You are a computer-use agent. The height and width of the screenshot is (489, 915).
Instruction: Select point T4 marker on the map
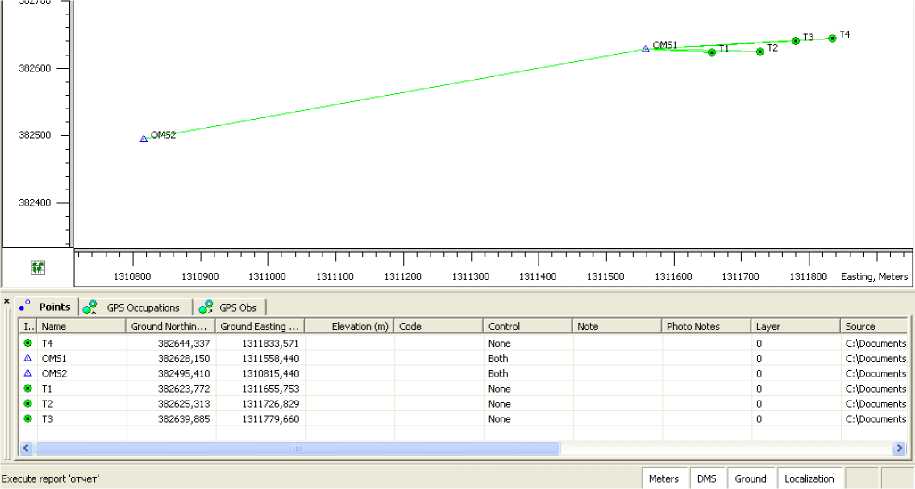tap(832, 39)
